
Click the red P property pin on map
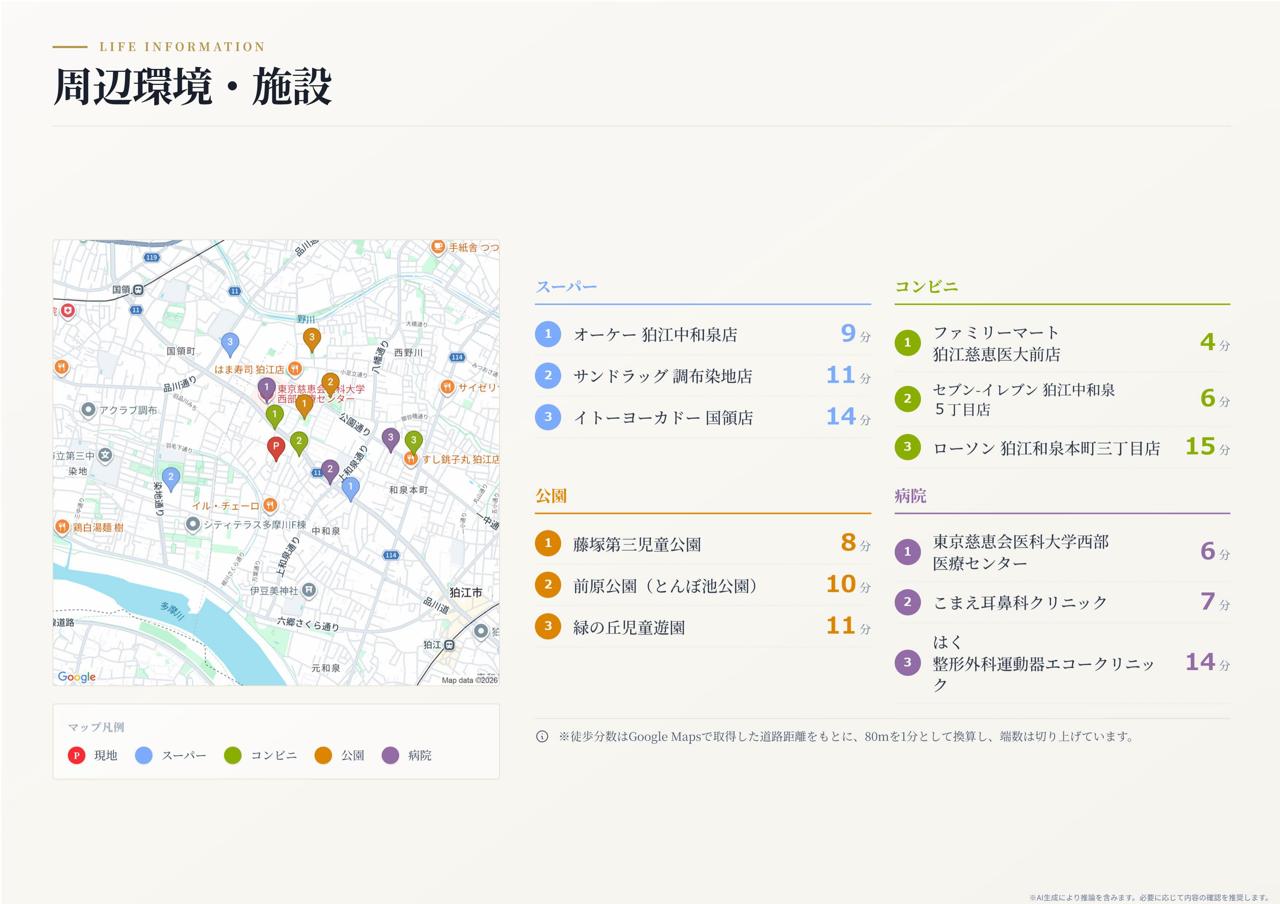[276, 448]
